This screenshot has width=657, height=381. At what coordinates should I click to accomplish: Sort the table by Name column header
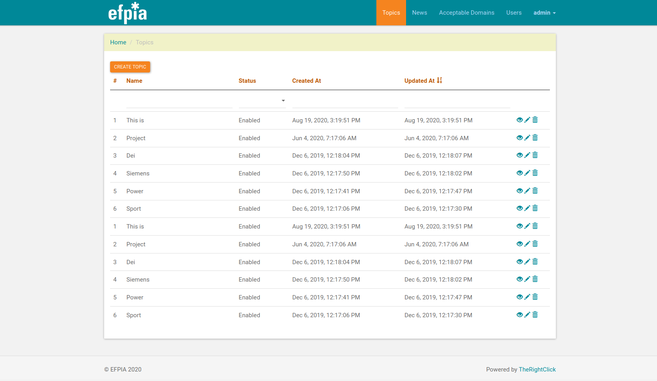[134, 80]
